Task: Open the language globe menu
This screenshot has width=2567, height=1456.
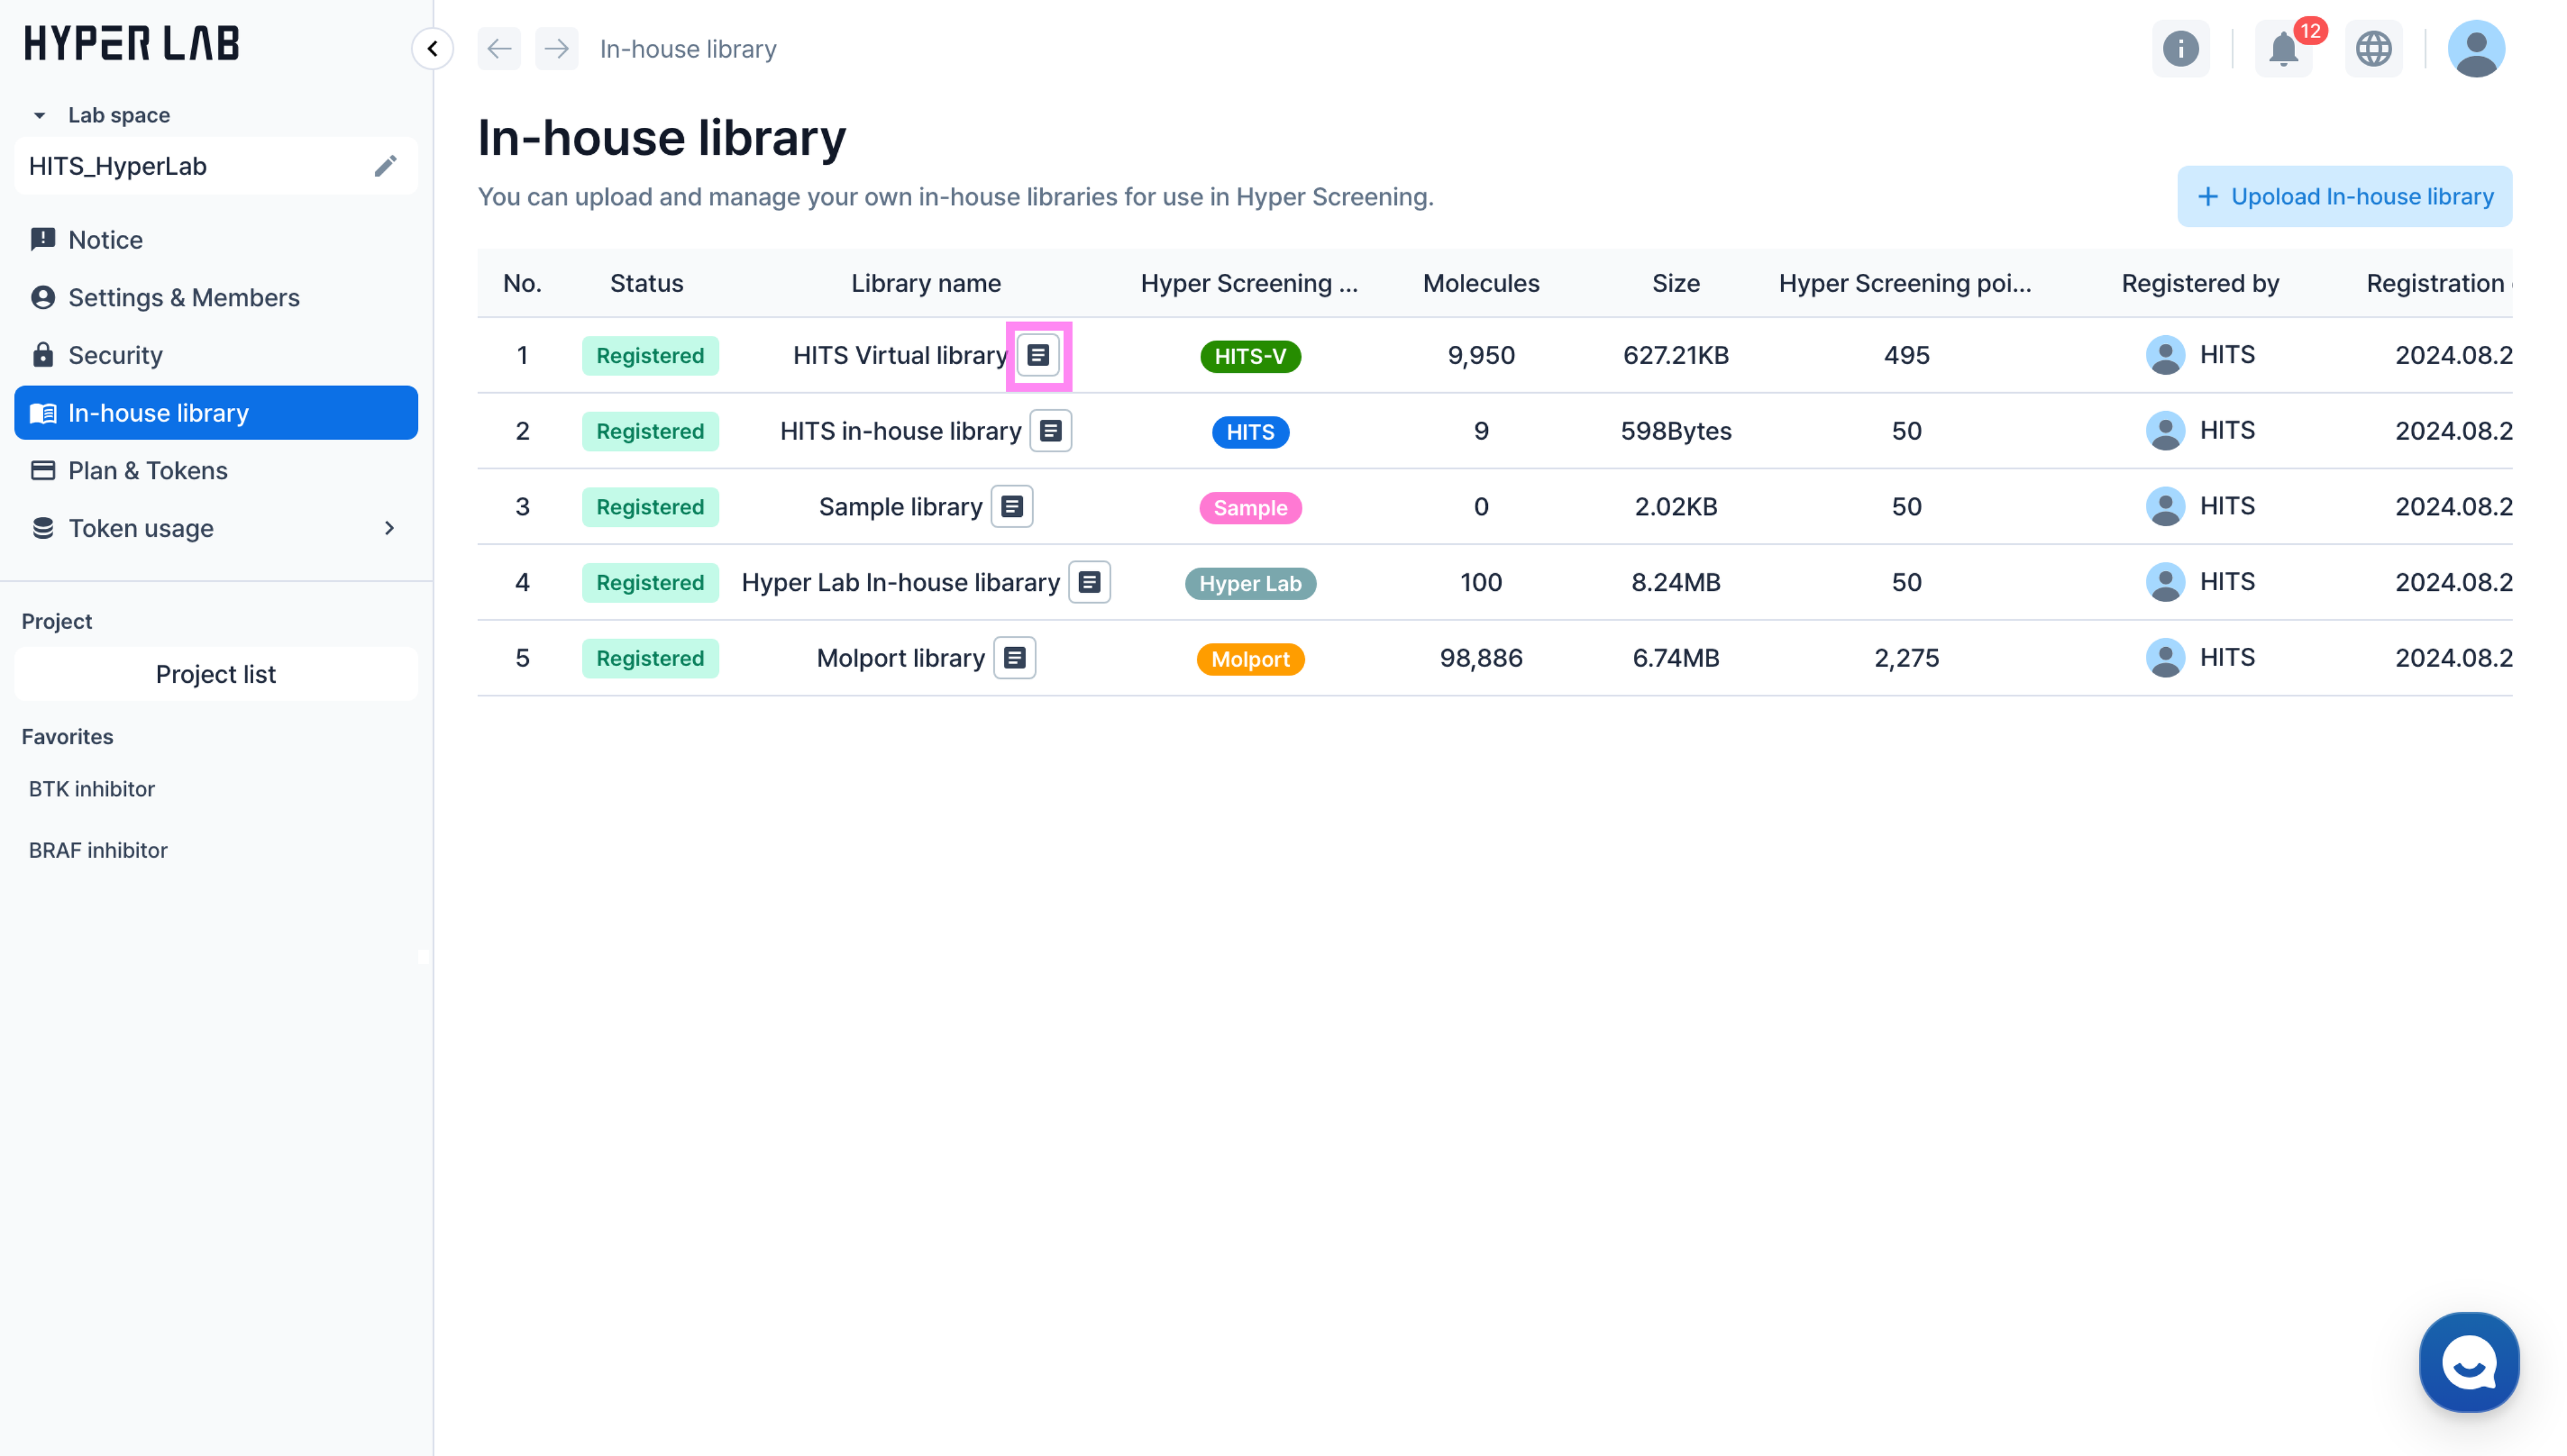Action: (2373, 49)
